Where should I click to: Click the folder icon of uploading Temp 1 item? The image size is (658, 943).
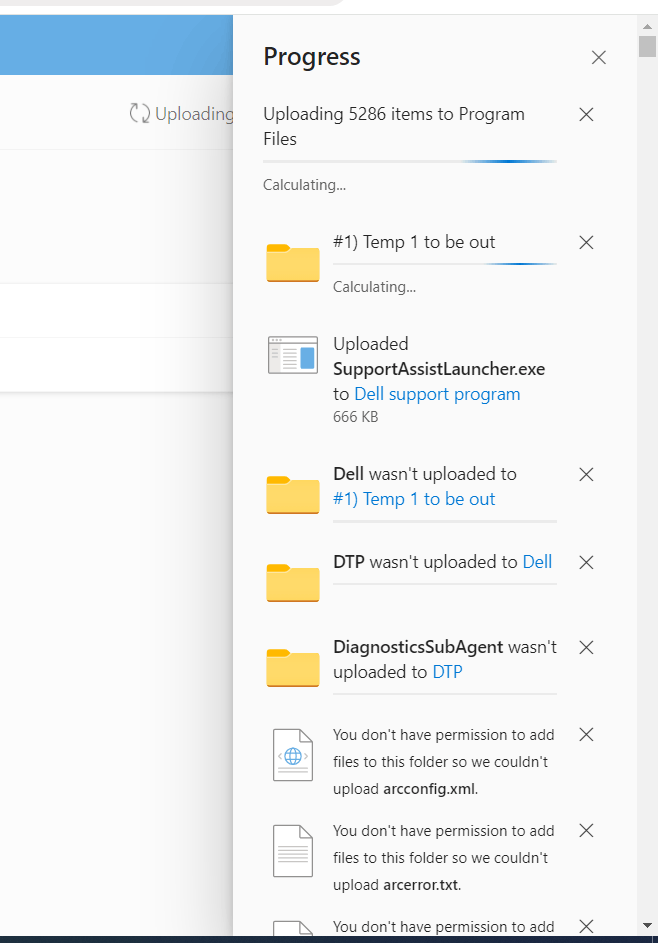tap(293, 263)
